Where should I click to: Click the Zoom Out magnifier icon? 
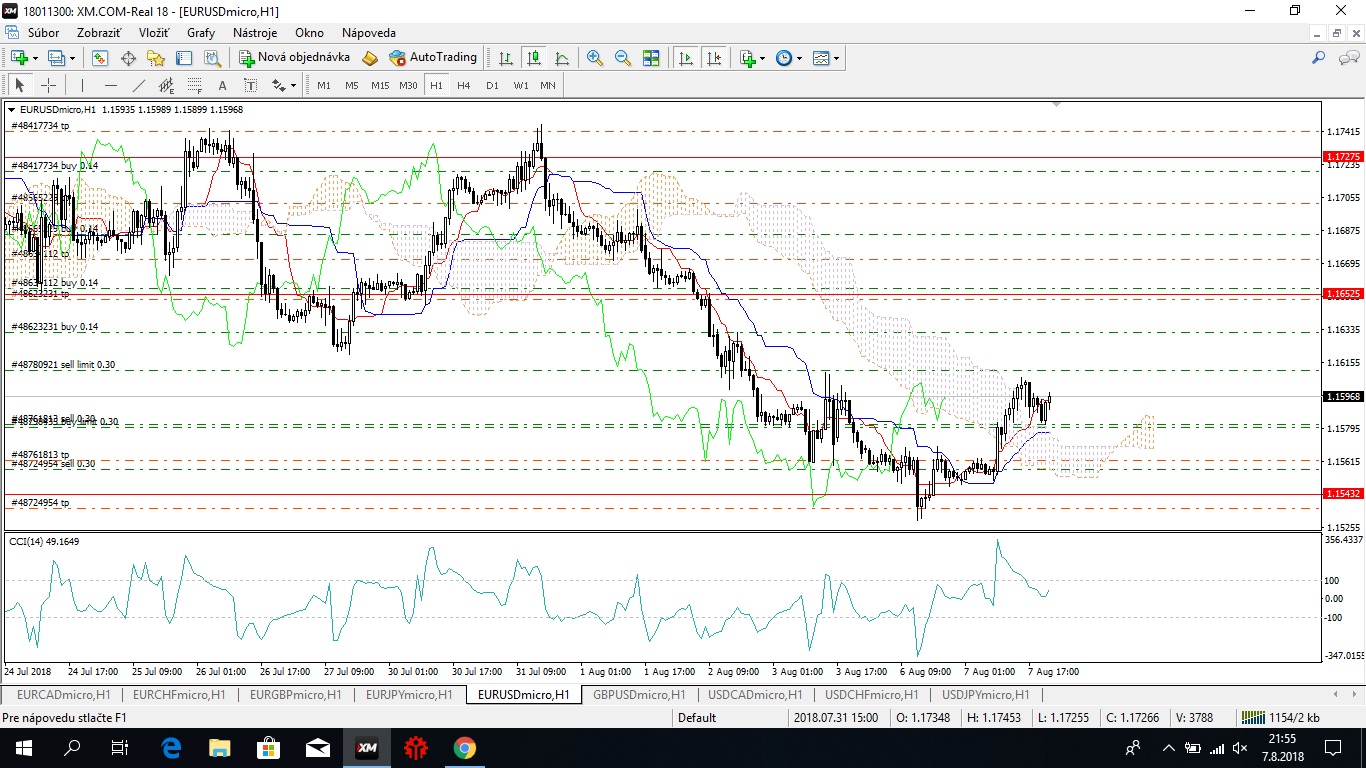623,58
